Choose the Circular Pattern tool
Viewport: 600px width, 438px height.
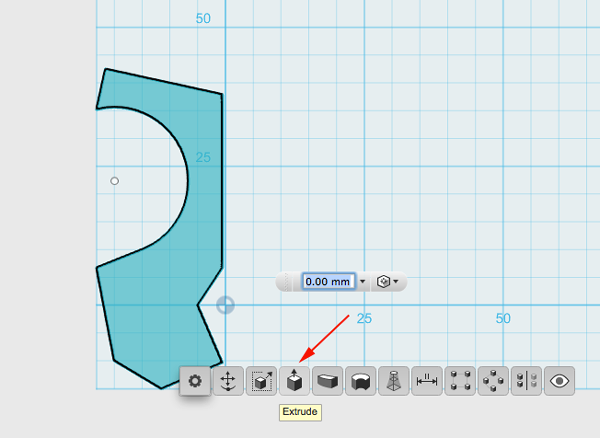(493, 381)
